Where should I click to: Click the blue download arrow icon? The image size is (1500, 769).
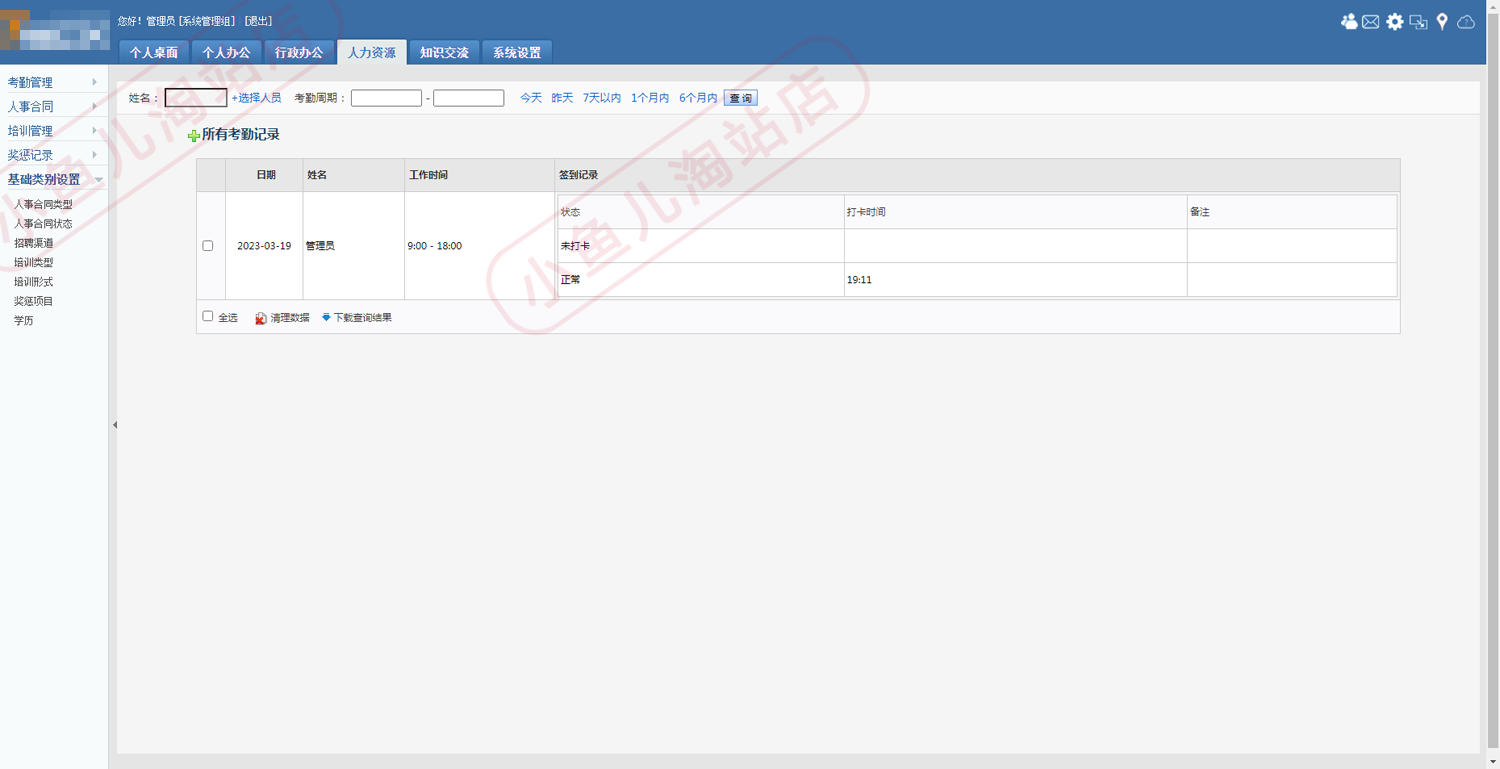[x=326, y=317]
